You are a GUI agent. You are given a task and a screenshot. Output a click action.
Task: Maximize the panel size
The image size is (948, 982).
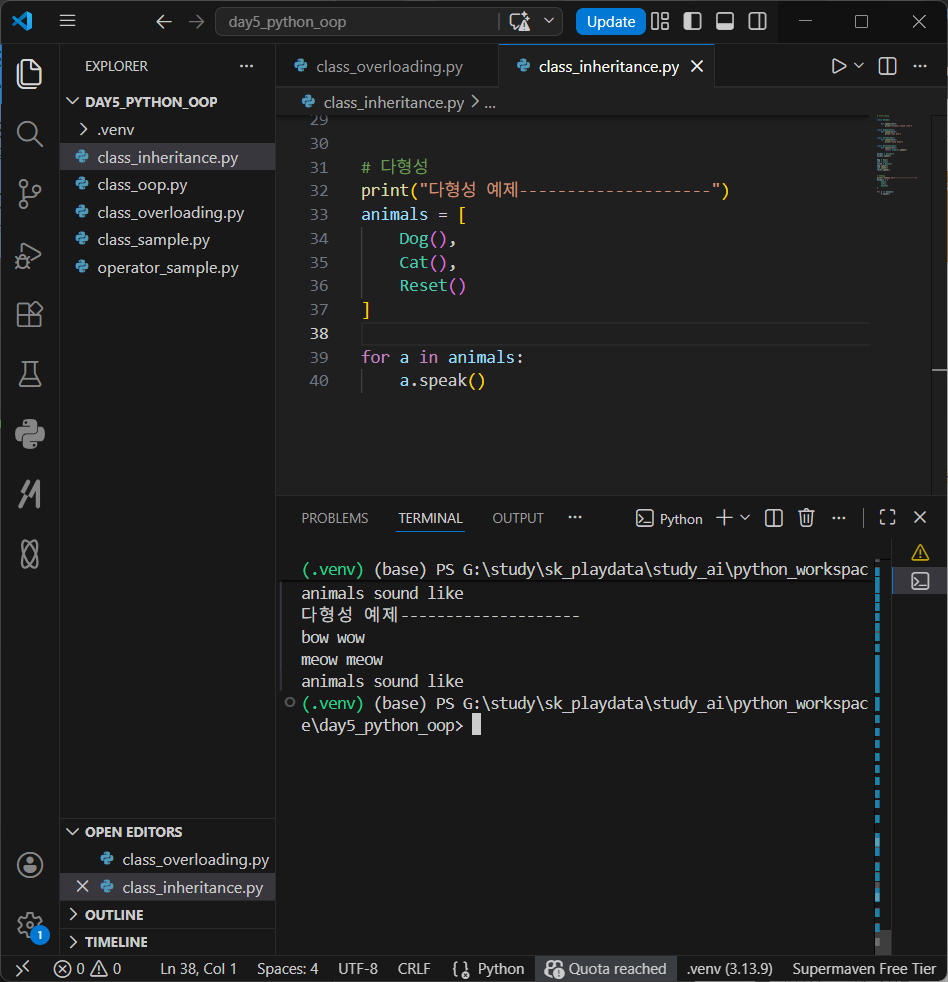pos(887,517)
